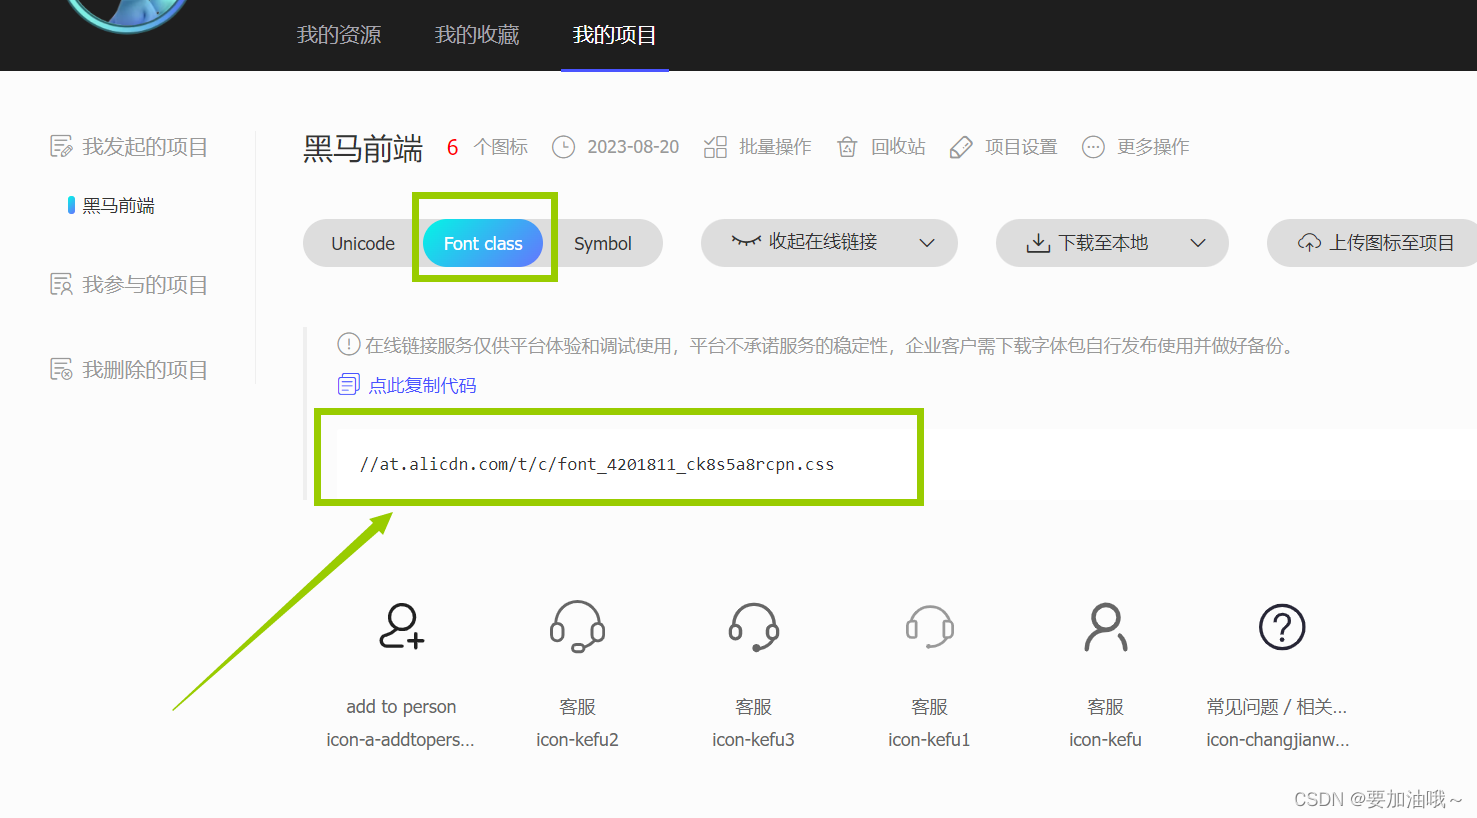Open 项目设置 project settings
Viewport: 1477px width, 818px height.
1021,147
